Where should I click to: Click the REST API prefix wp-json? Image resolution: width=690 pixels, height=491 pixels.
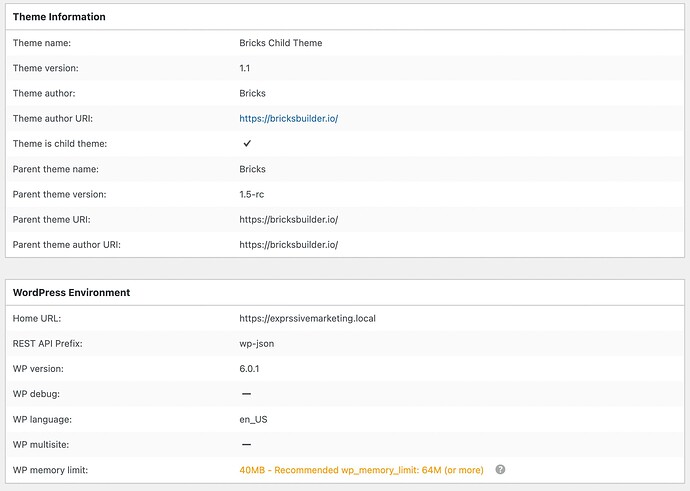point(257,344)
